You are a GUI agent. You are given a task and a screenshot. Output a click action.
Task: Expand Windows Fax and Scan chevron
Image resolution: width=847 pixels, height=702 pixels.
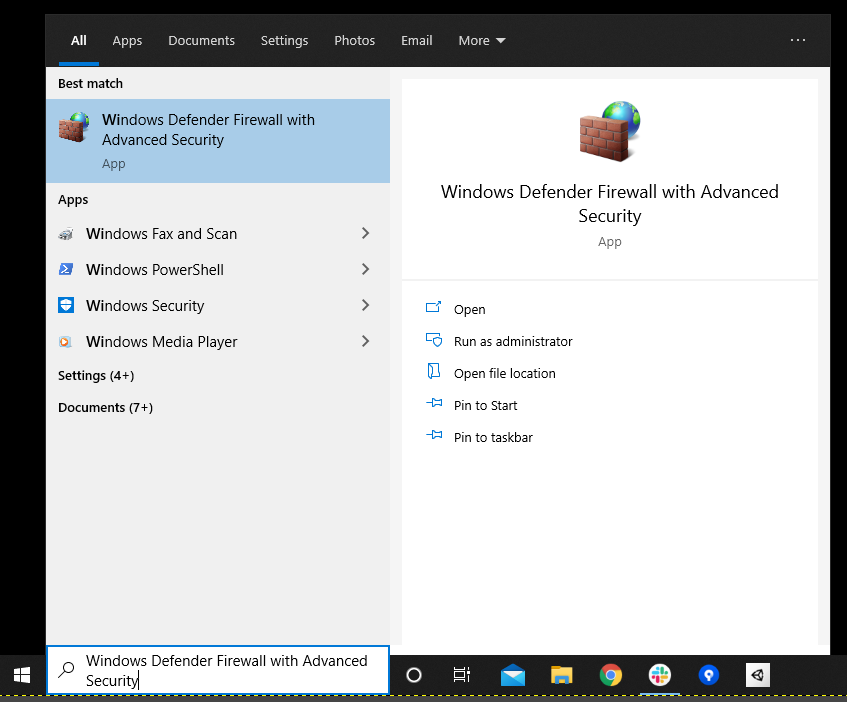(366, 233)
